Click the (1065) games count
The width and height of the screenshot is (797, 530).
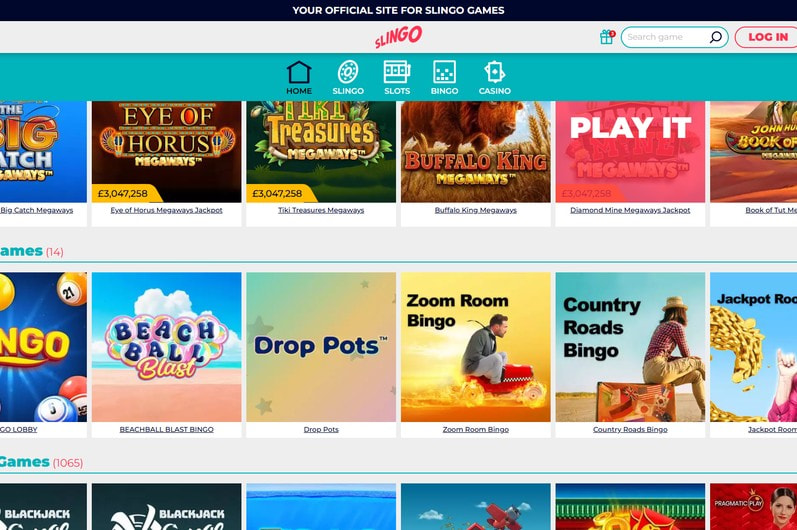tap(68, 463)
